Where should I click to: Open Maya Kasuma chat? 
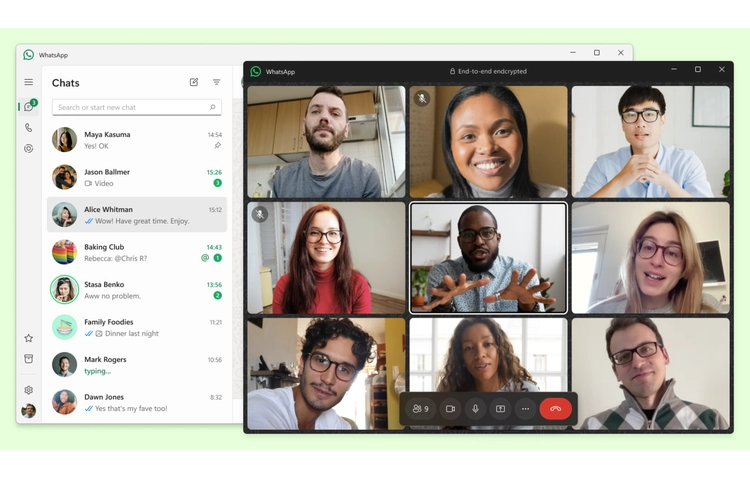(x=137, y=140)
